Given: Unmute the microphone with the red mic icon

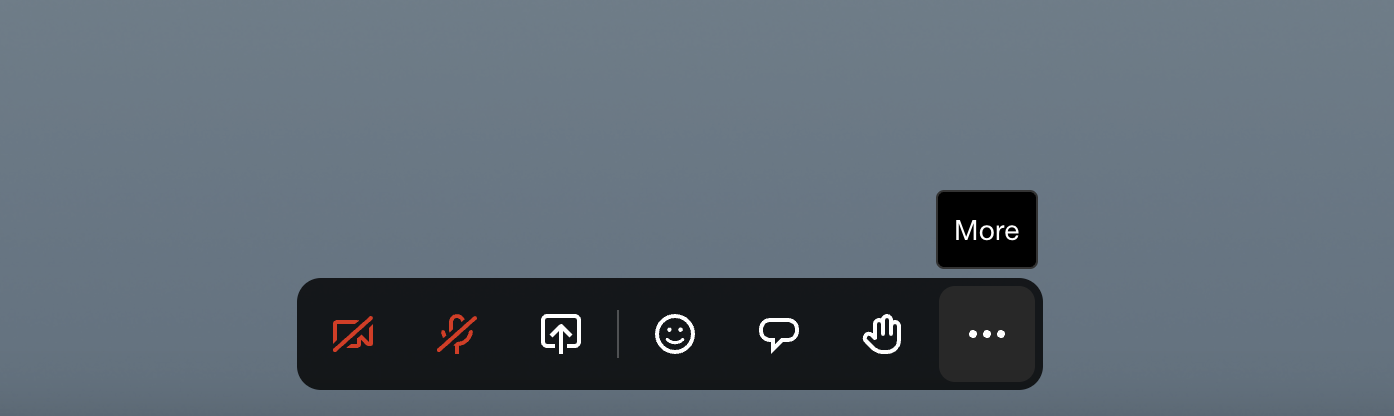Looking at the screenshot, I should pos(457,334).
